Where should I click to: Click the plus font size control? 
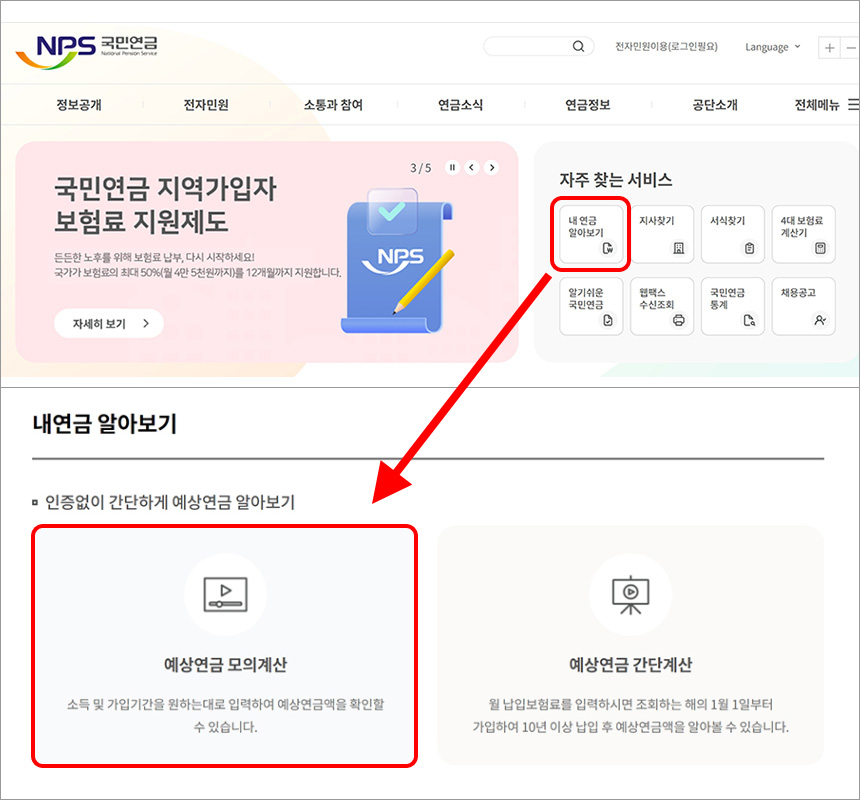tap(831, 47)
